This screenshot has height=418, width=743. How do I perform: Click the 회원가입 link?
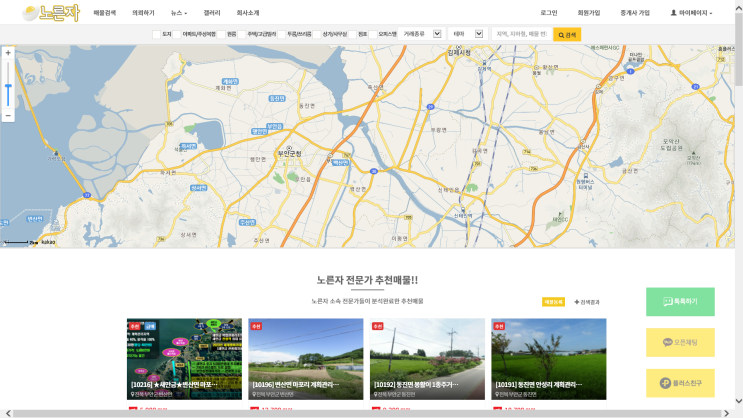589,13
